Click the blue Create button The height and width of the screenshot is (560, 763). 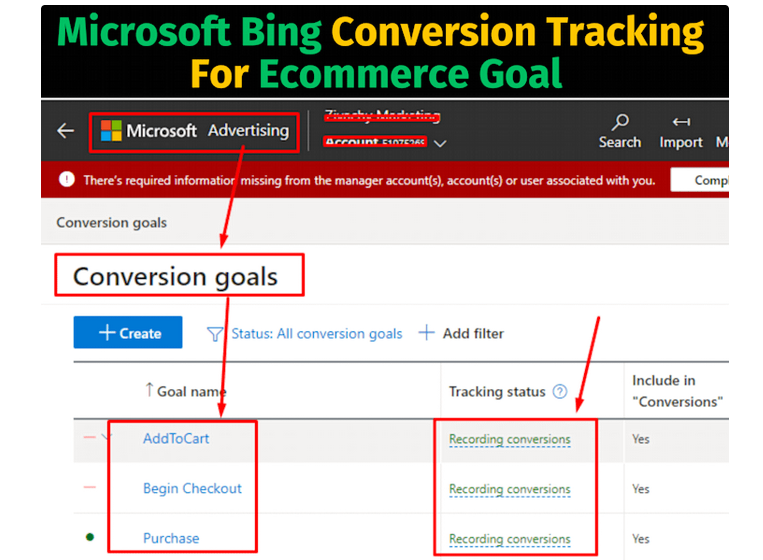pyautogui.click(x=128, y=332)
